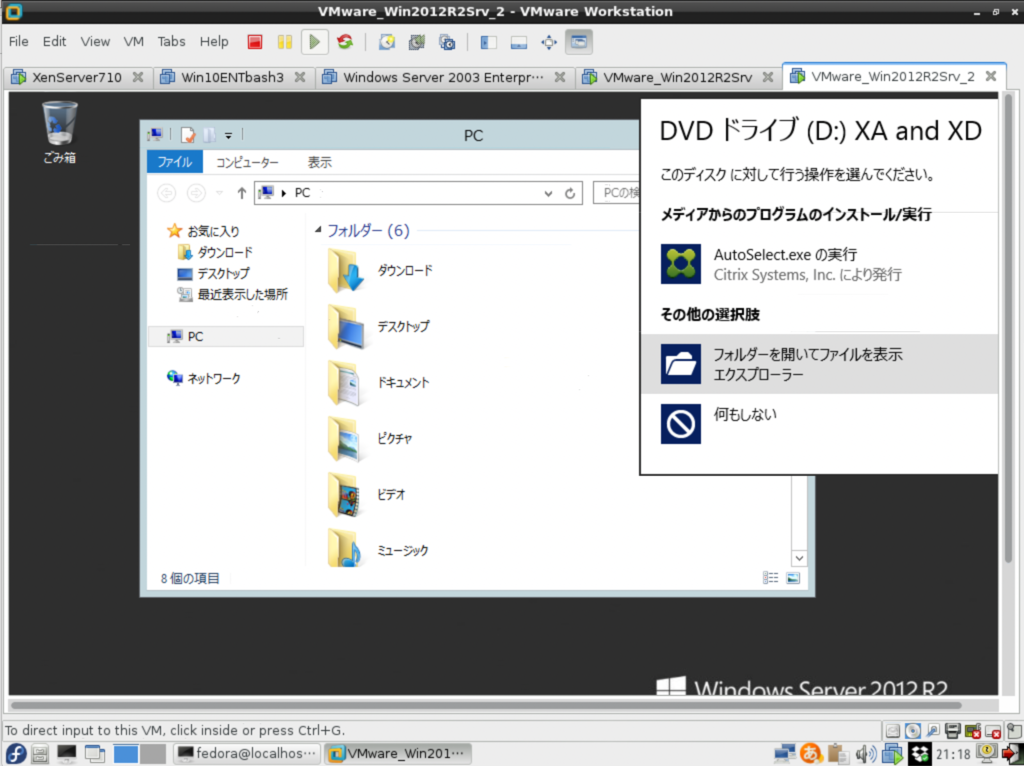Click the volume speaker tray icon
This screenshot has height=766, width=1024.
pos(866,754)
